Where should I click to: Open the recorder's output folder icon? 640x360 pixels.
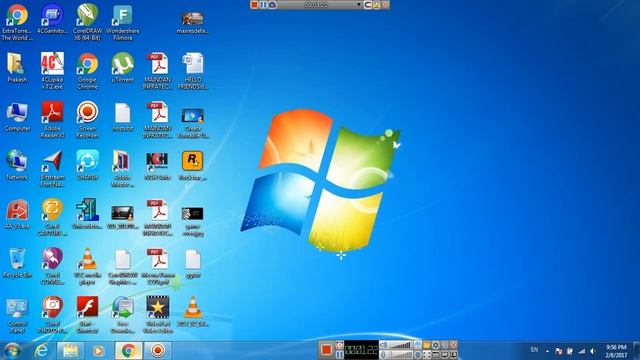[x=427, y=345]
